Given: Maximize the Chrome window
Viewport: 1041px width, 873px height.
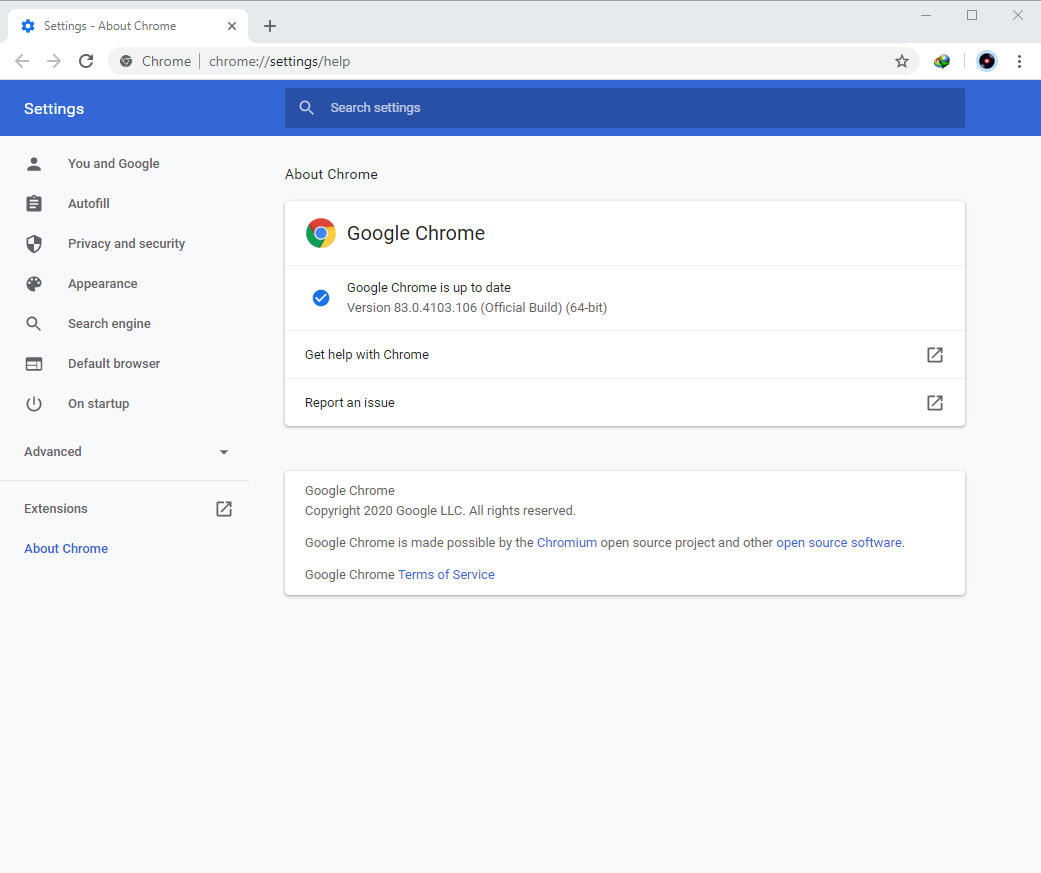Looking at the screenshot, I should click(972, 15).
